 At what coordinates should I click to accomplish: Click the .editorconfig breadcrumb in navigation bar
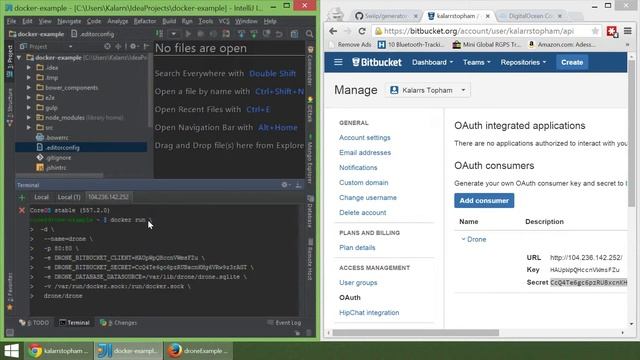(x=93, y=34)
